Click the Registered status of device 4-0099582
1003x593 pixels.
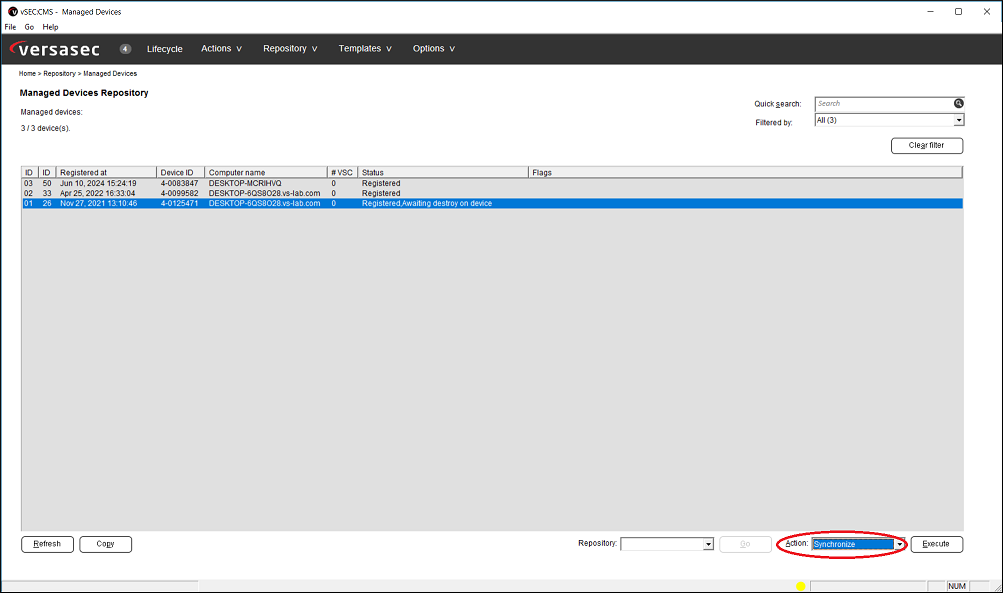click(x=381, y=193)
